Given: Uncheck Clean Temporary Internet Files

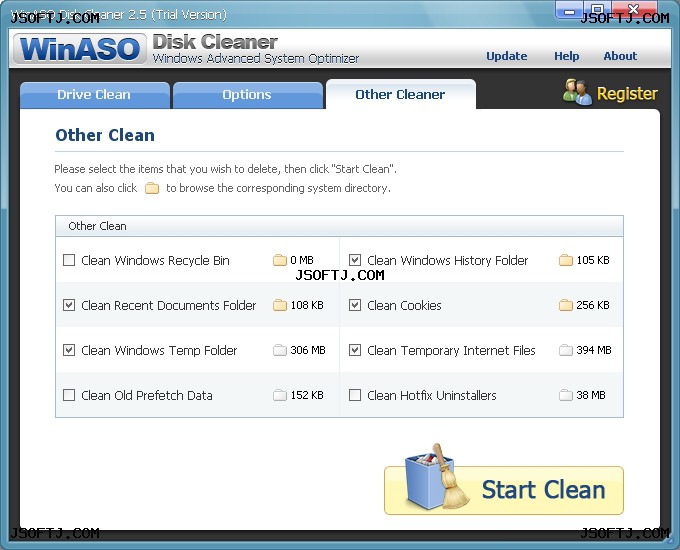Looking at the screenshot, I should 355,350.
